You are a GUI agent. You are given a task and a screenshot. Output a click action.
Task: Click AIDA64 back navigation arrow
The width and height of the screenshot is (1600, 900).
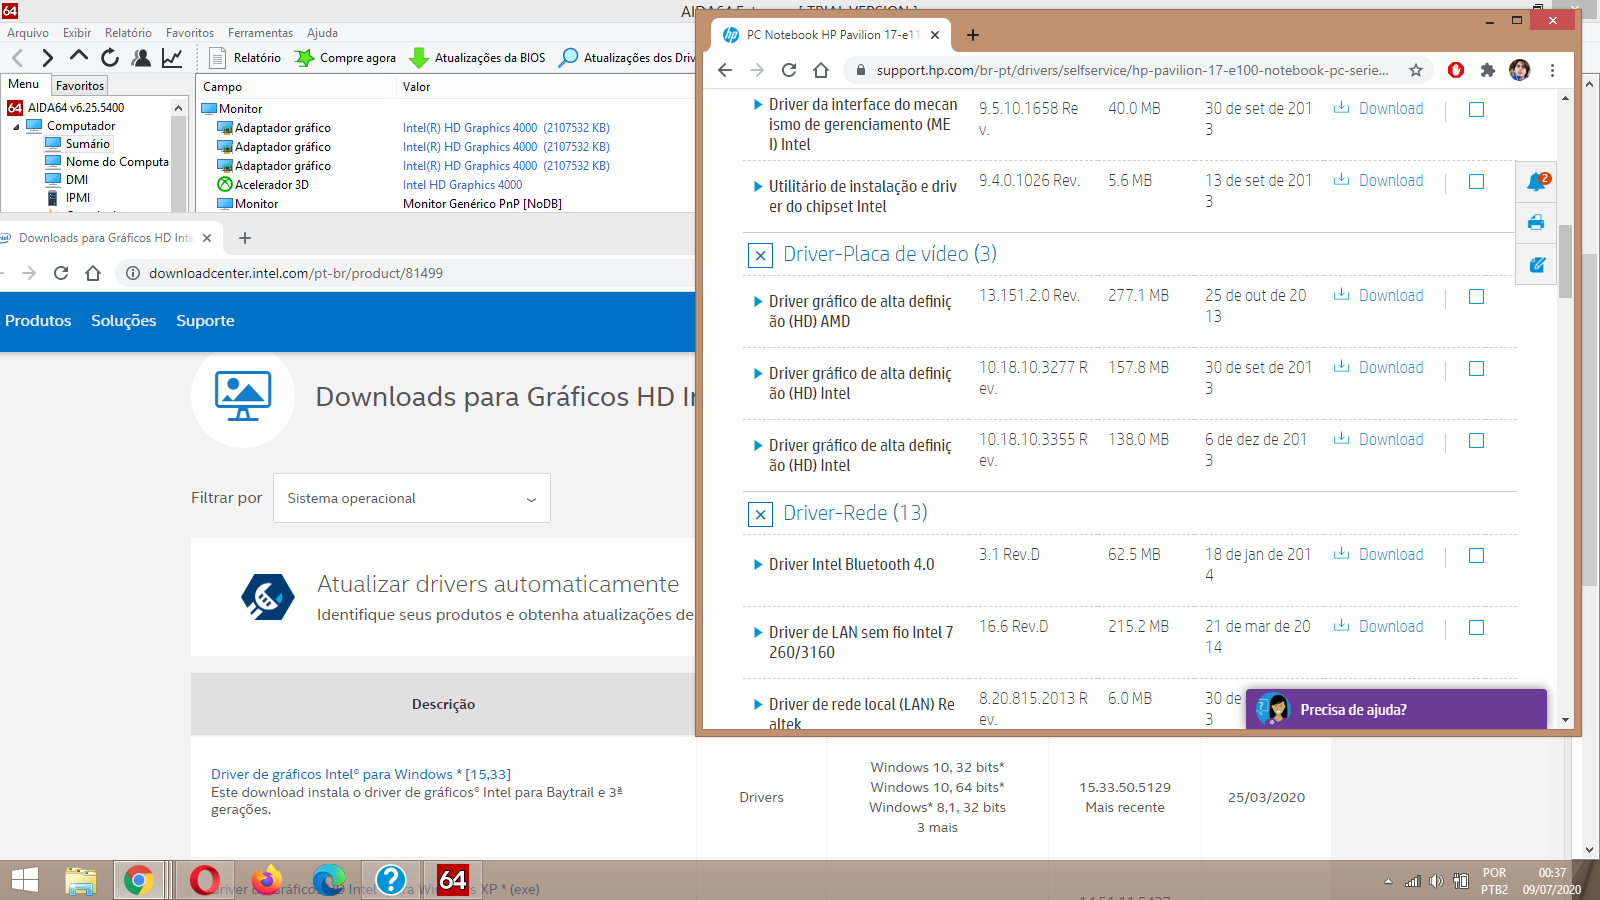pyautogui.click(x=17, y=58)
